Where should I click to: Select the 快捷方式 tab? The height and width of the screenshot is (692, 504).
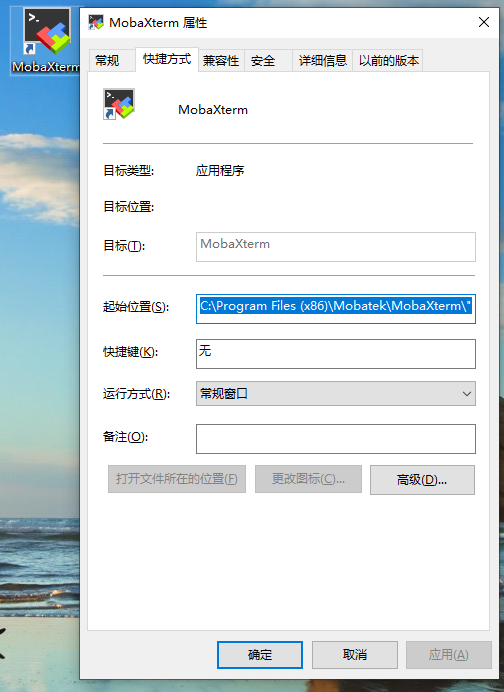point(167,59)
